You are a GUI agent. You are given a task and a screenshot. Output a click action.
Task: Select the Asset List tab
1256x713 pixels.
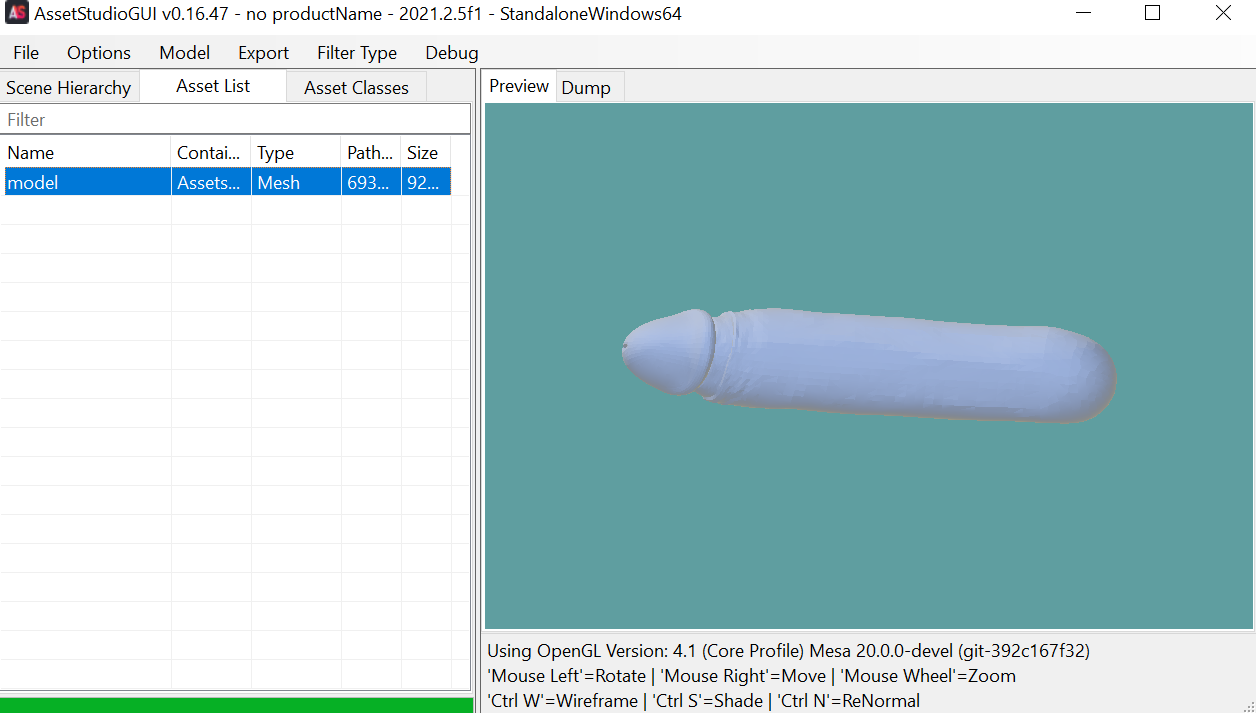tap(213, 86)
